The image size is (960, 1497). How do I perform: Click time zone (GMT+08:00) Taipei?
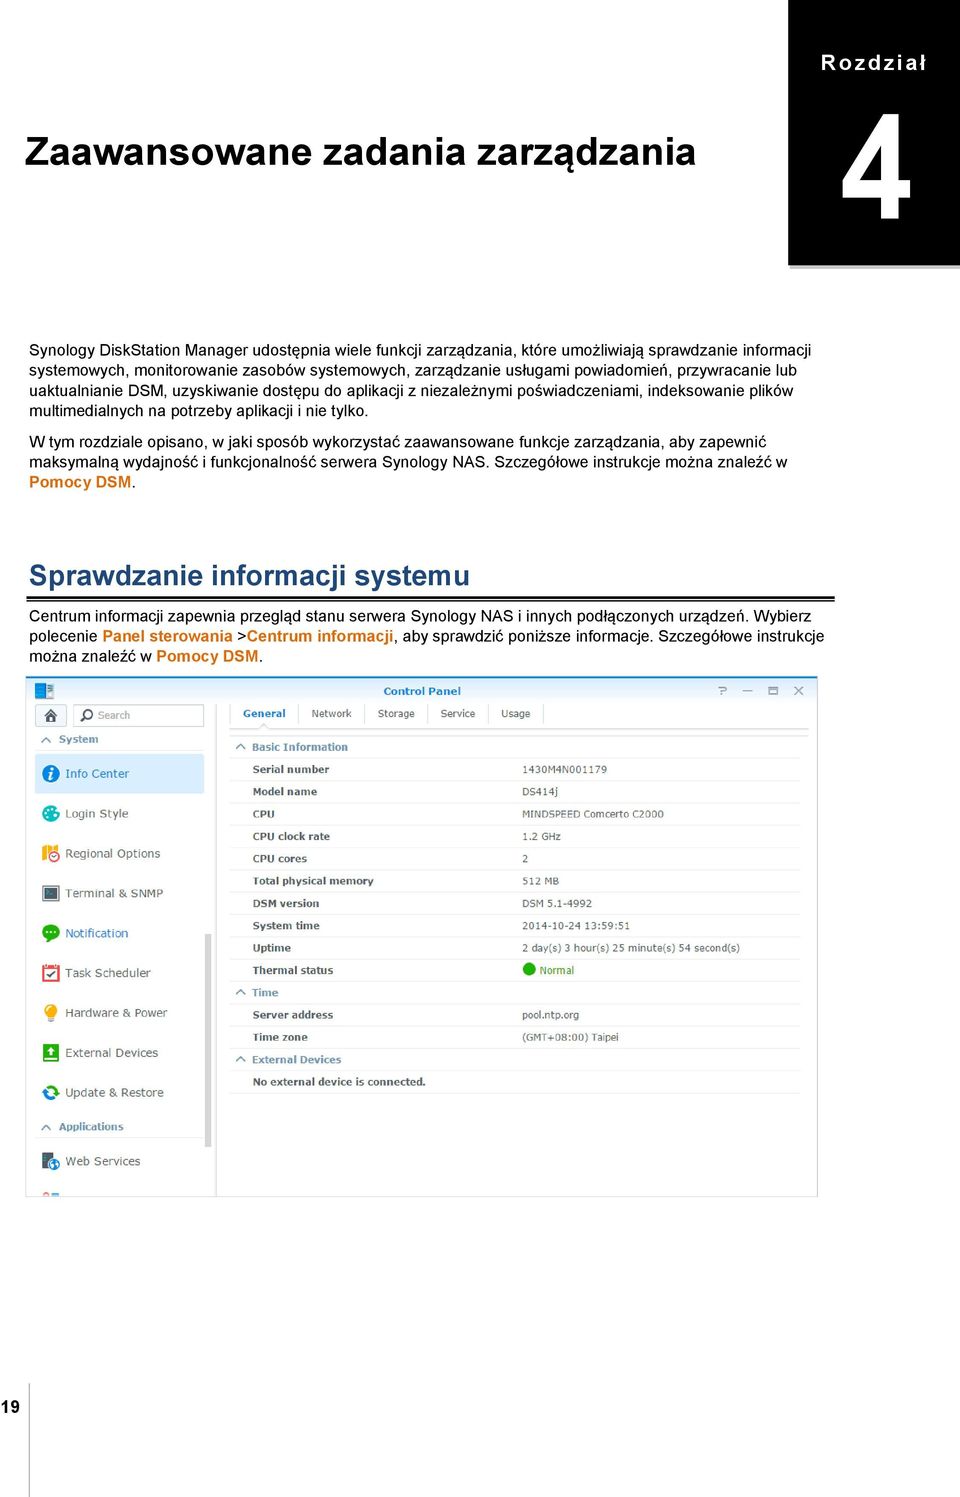pos(570,1037)
